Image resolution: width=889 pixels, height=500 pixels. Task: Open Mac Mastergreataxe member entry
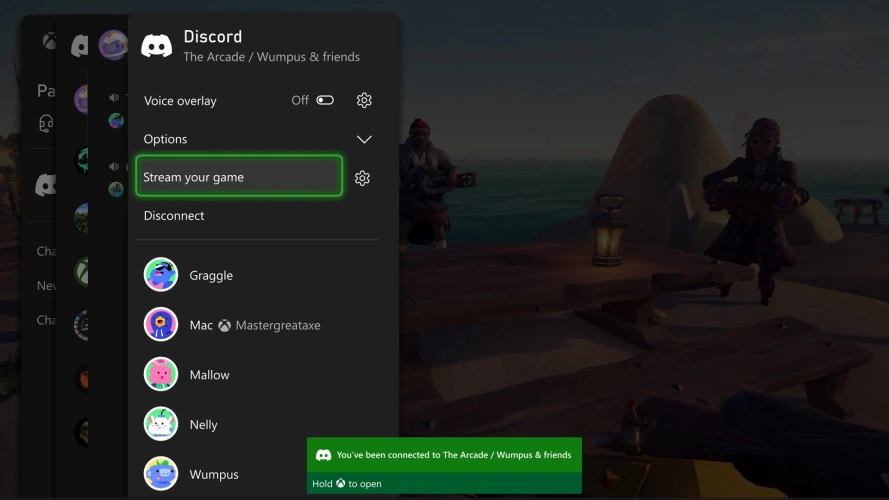255,325
